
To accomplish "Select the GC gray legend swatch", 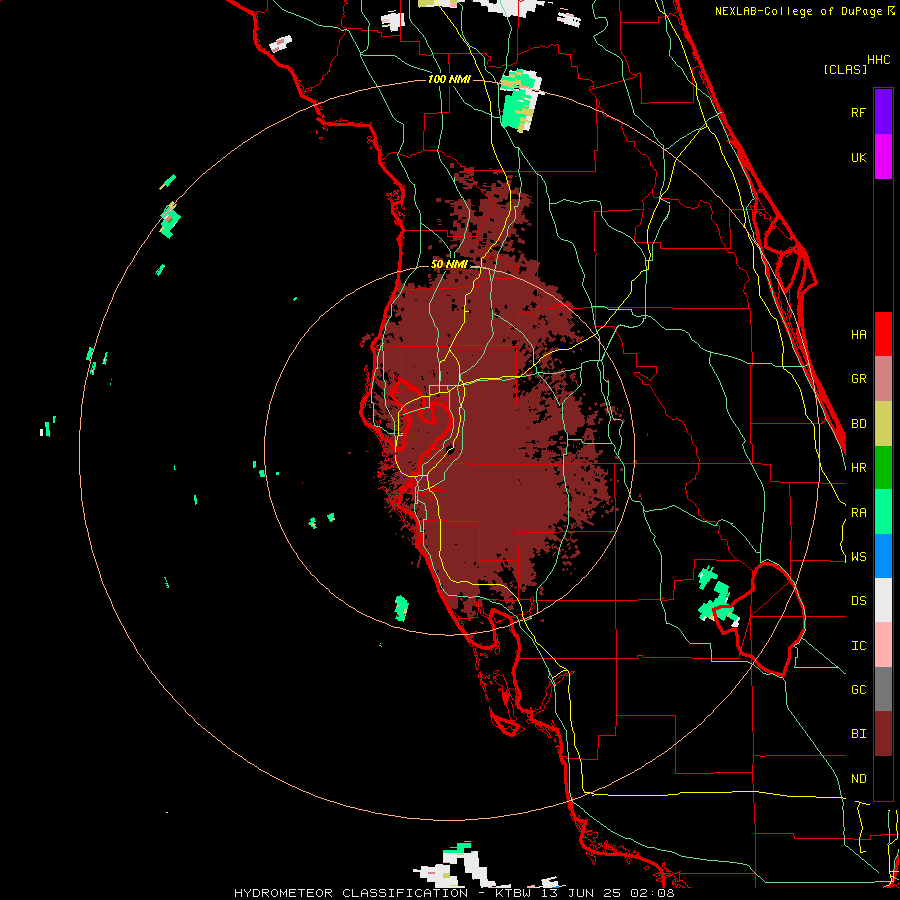I will click(883, 689).
